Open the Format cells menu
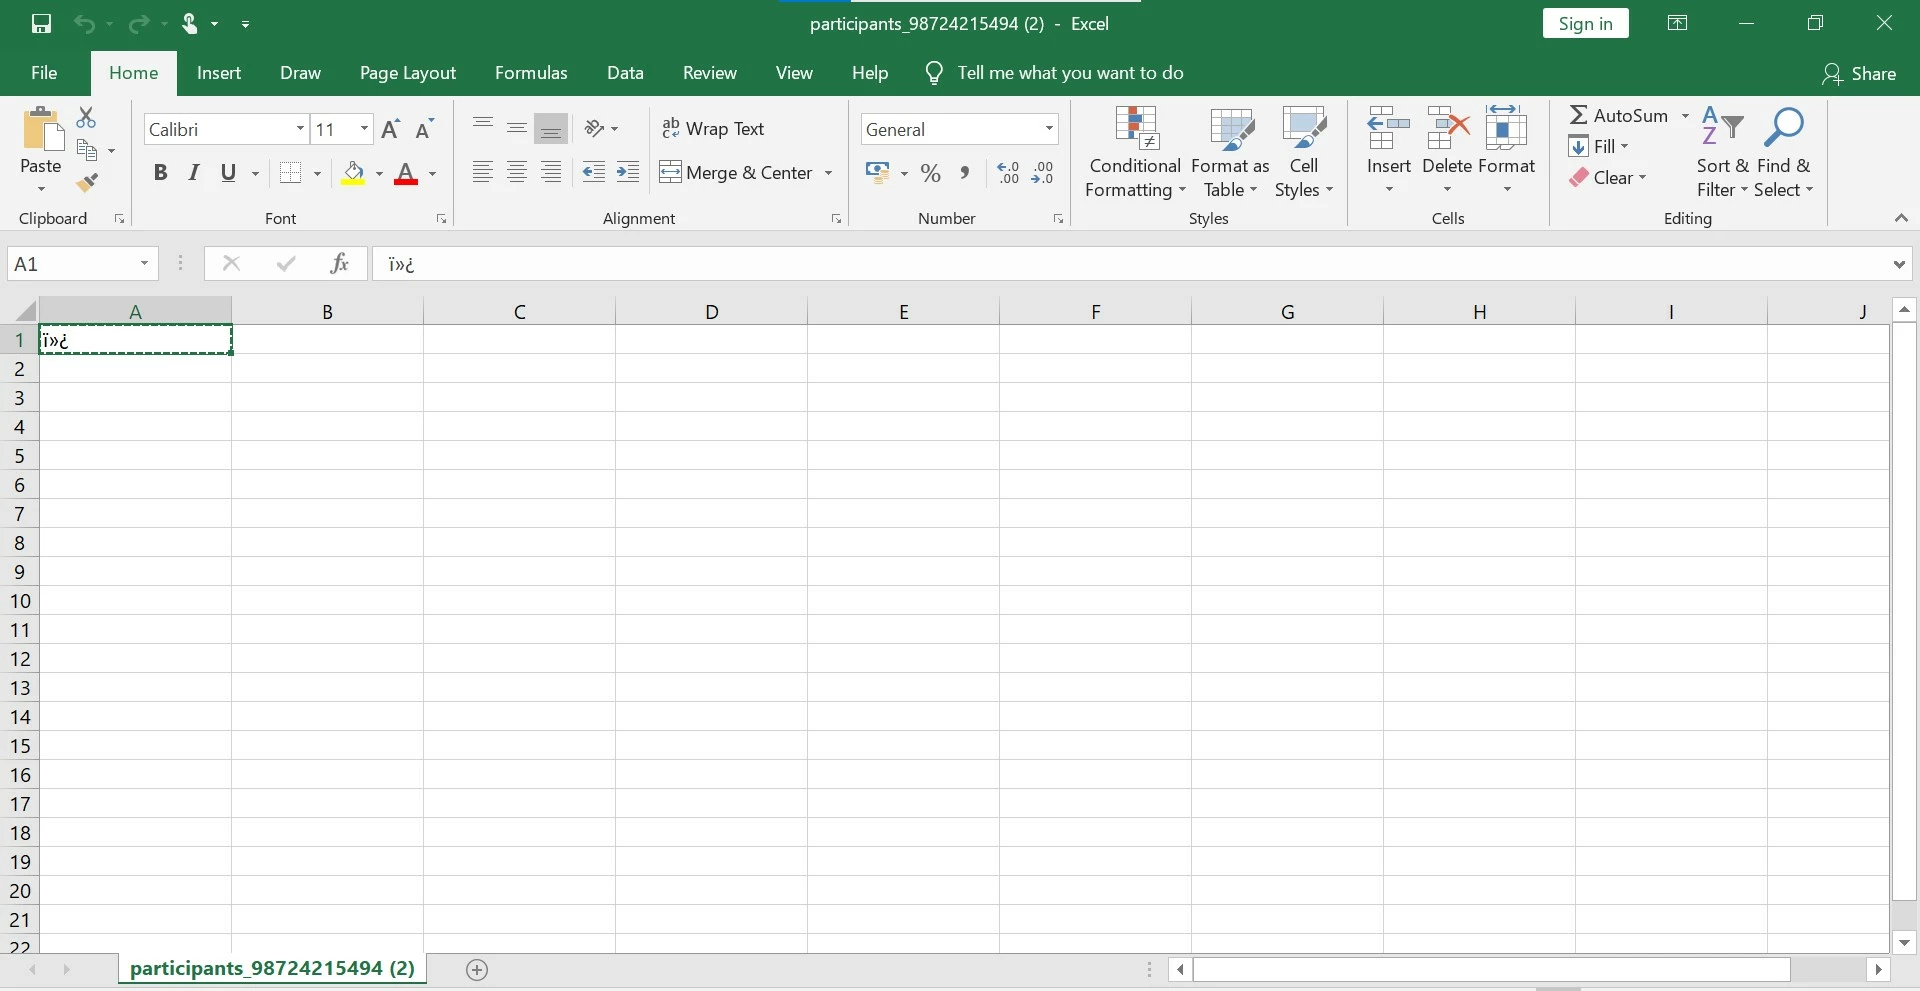Viewport: 1920px width, 991px height. [1506, 150]
